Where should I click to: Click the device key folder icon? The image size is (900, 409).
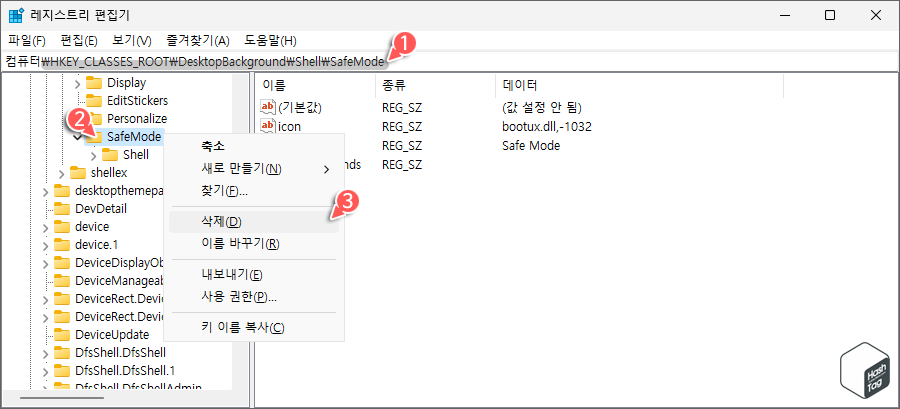(x=61, y=227)
